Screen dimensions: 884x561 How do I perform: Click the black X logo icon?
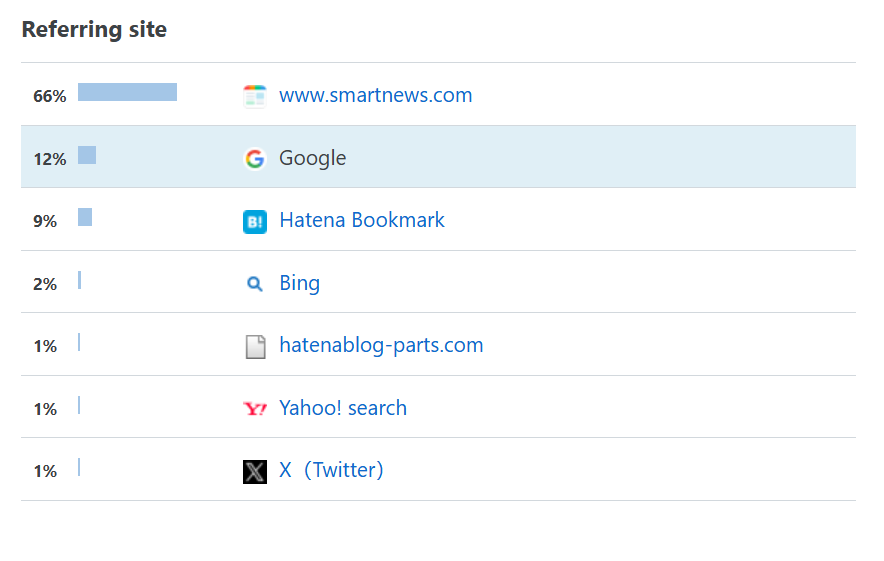pyautogui.click(x=255, y=472)
